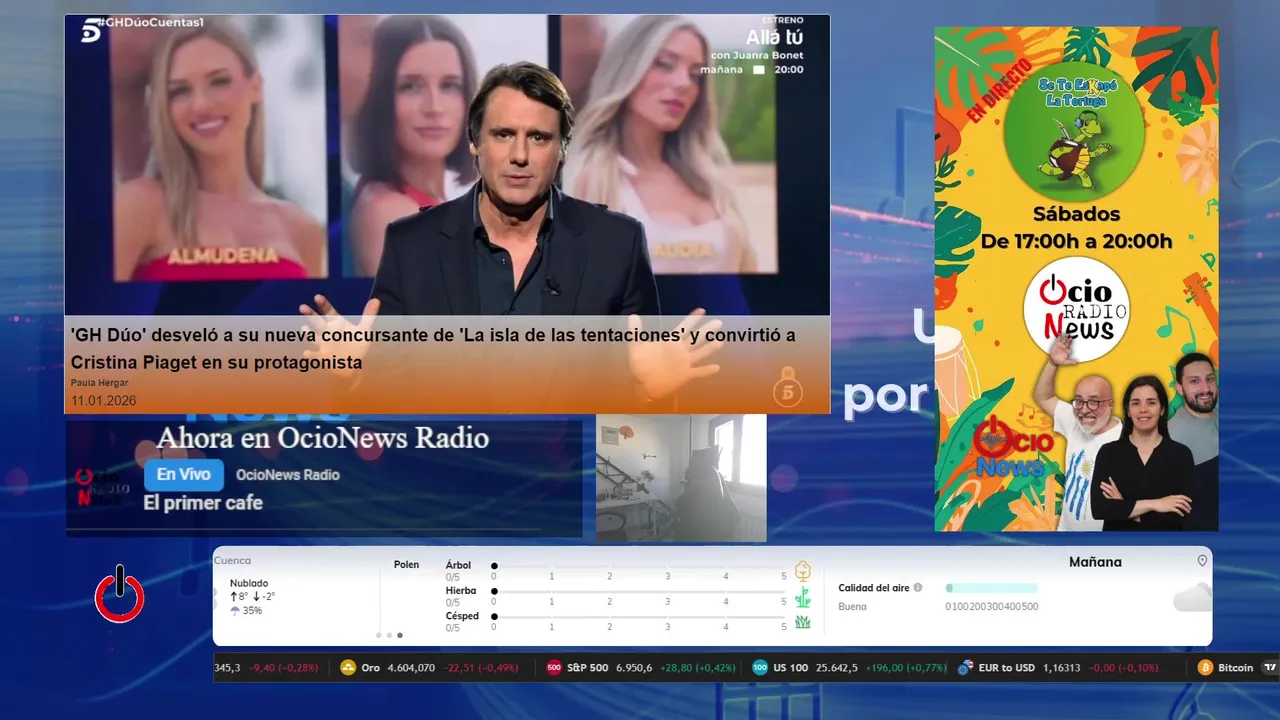Click the Buena air quality rating

[852, 607]
